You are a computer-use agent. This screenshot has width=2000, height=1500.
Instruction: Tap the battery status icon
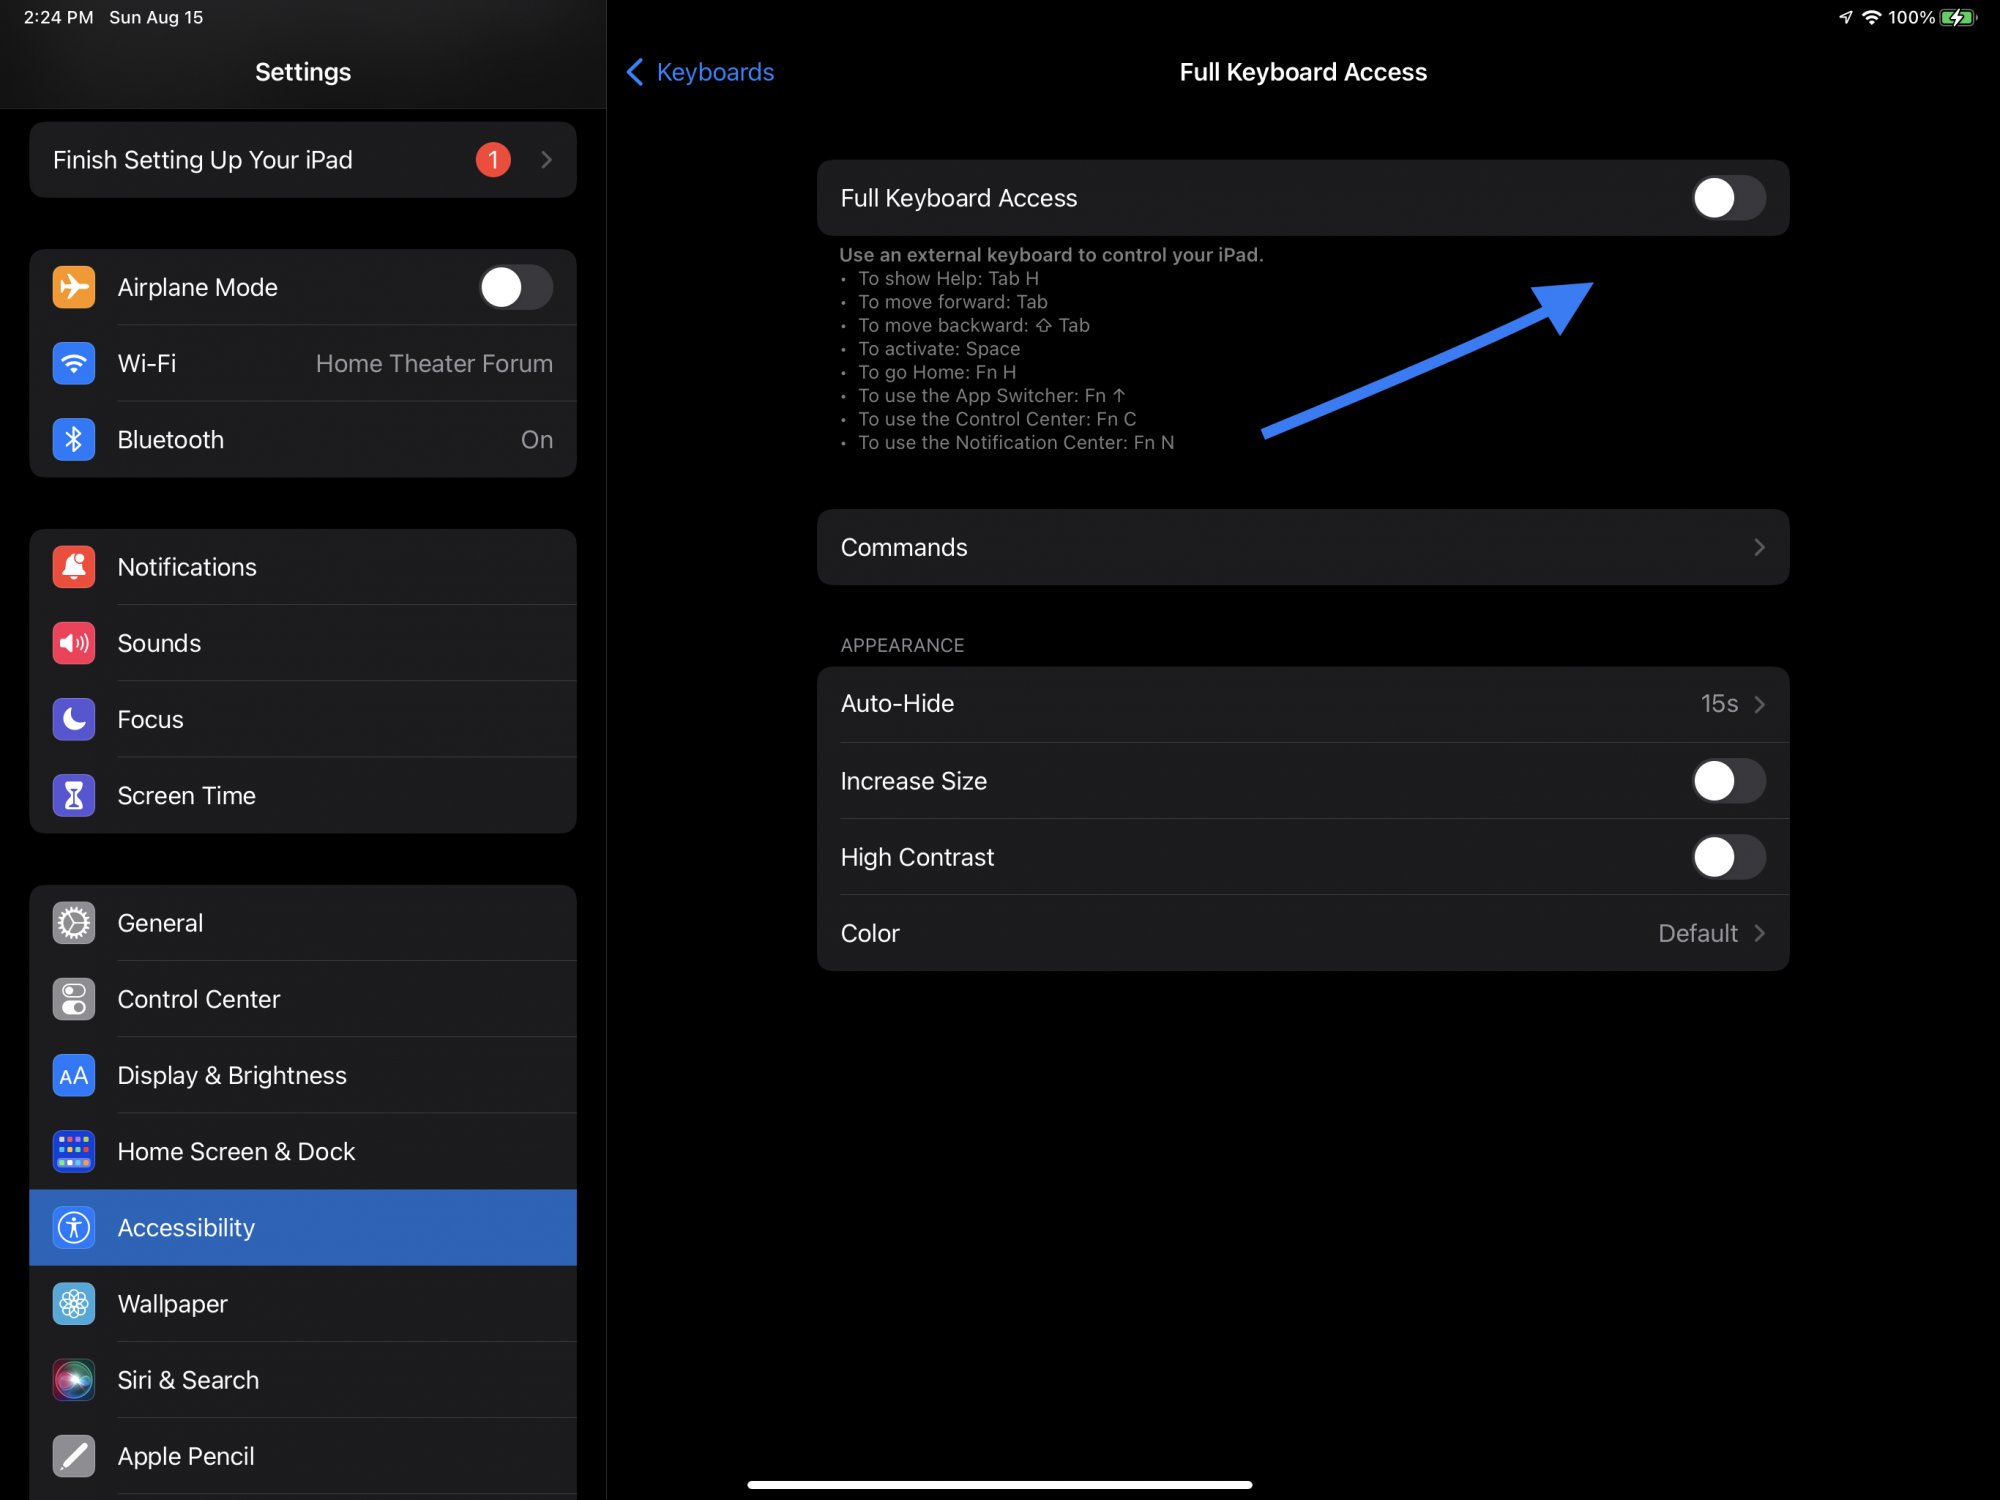[1959, 17]
